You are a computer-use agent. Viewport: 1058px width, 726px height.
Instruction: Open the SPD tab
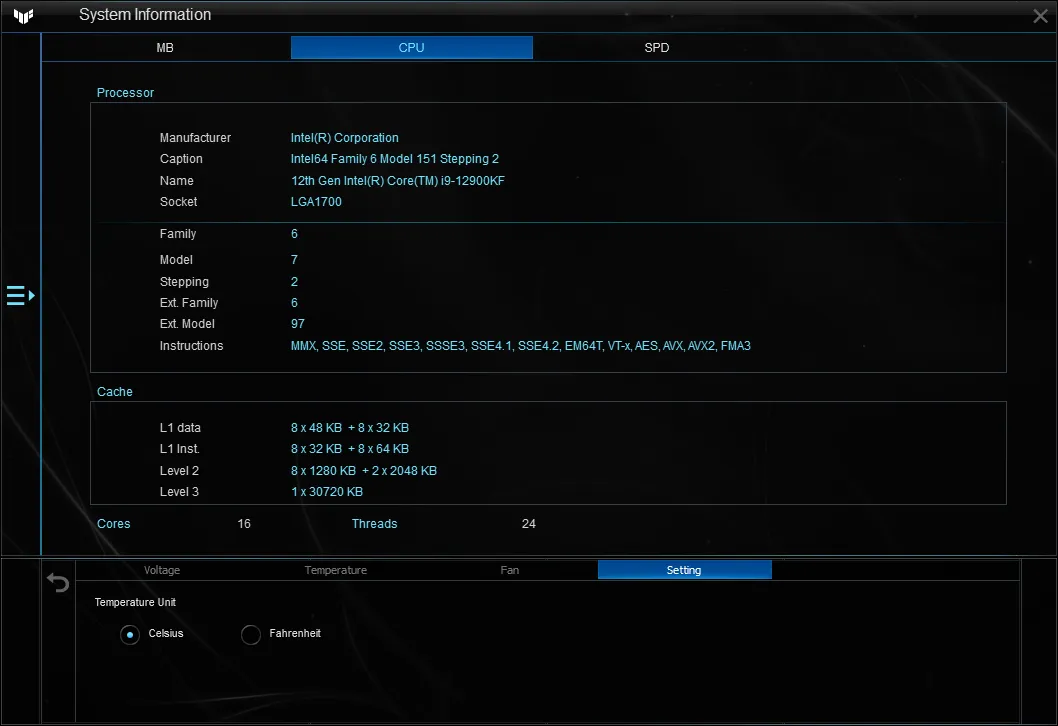pyautogui.click(x=657, y=48)
